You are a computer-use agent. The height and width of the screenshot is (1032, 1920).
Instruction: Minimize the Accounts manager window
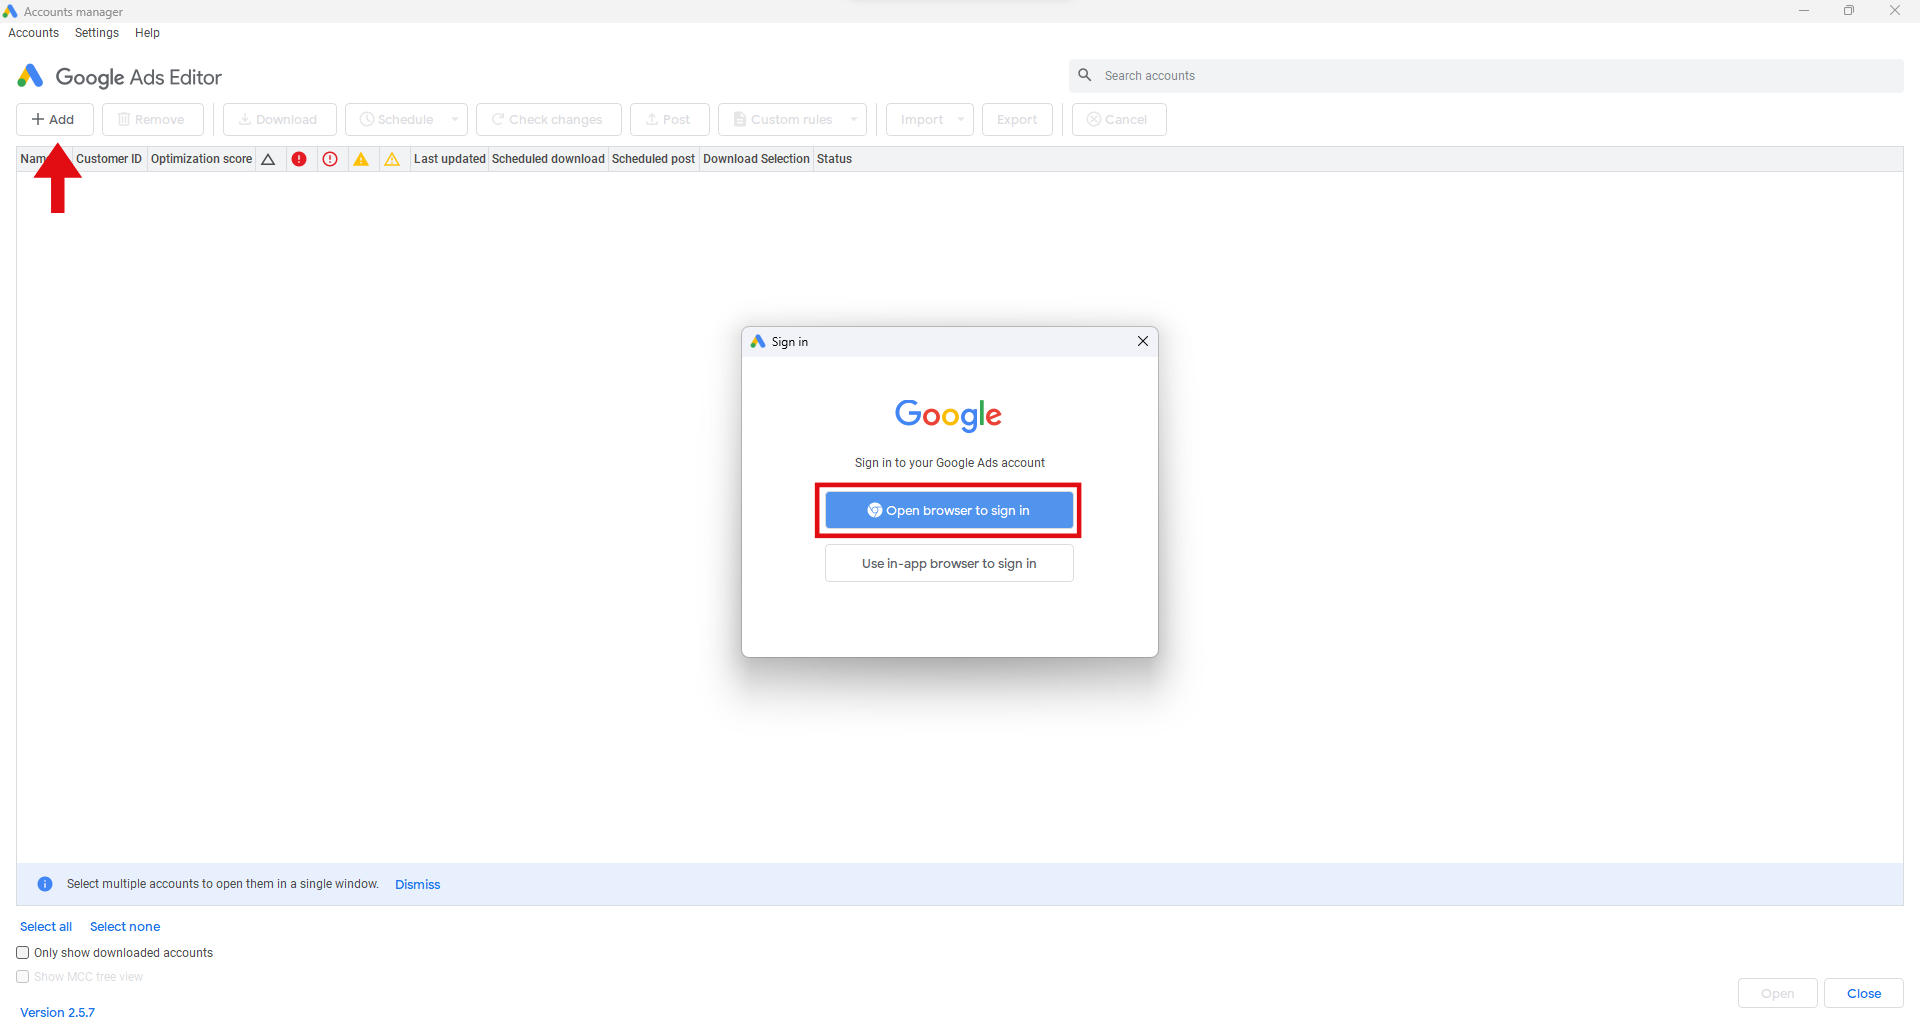pos(1803,11)
